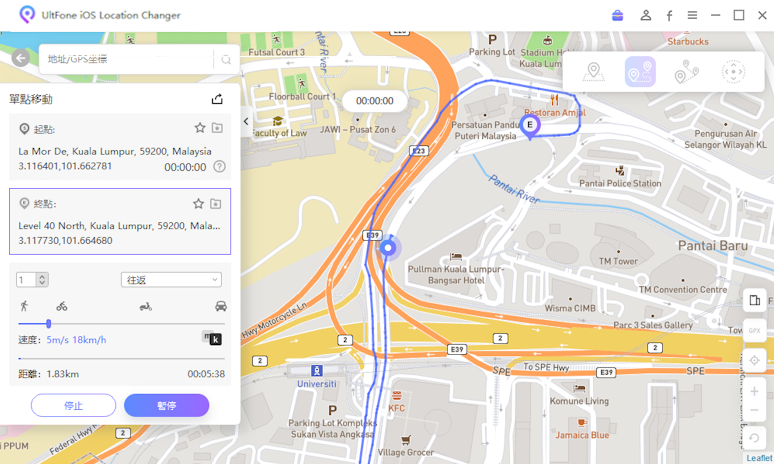Star the end point Level 40 North
The width and height of the screenshot is (774, 464).
[x=198, y=203]
